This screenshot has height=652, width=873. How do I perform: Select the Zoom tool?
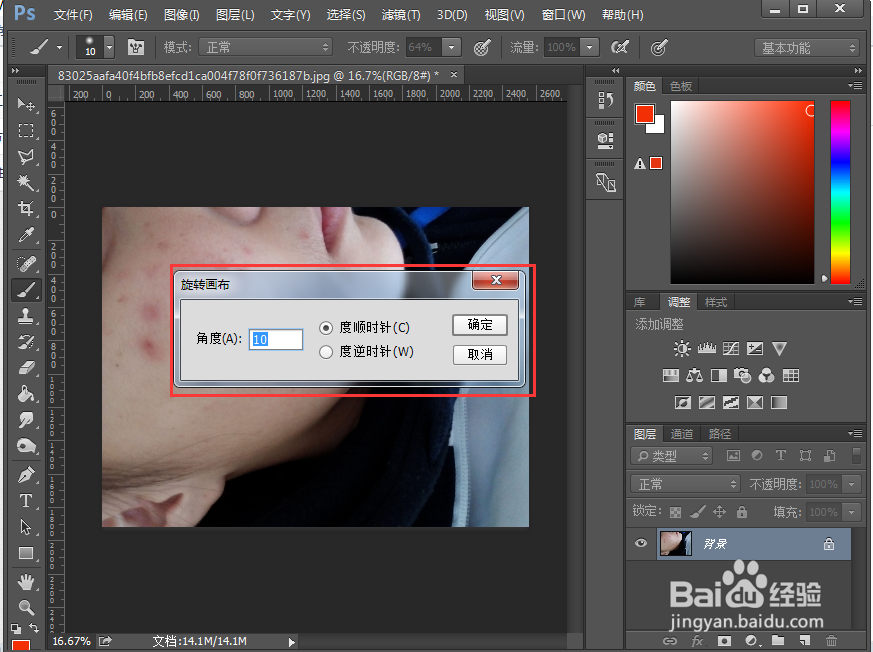pyautogui.click(x=26, y=607)
